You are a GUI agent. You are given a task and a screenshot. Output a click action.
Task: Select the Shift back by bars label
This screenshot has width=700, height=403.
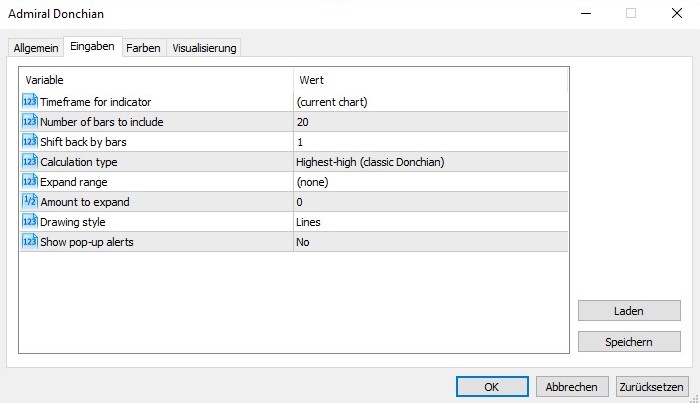tap(83, 142)
